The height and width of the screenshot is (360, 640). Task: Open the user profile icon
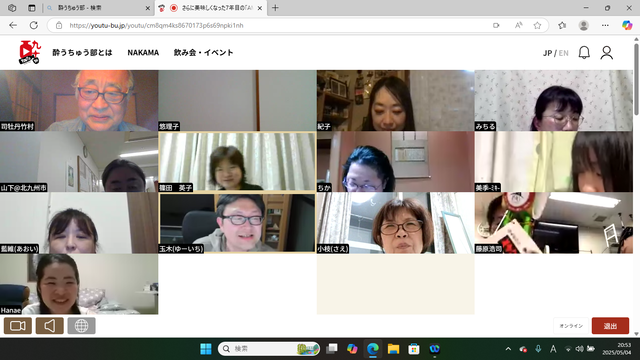[x=607, y=53]
